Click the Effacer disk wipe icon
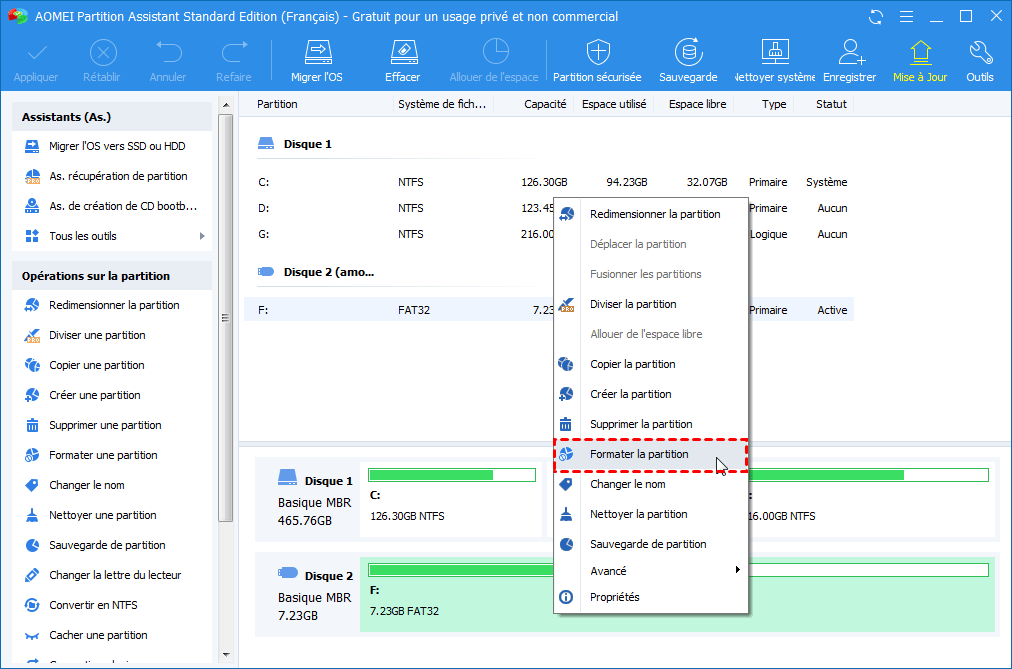Image resolution: width=1012 pixels, height=669 pixels. 402,51
